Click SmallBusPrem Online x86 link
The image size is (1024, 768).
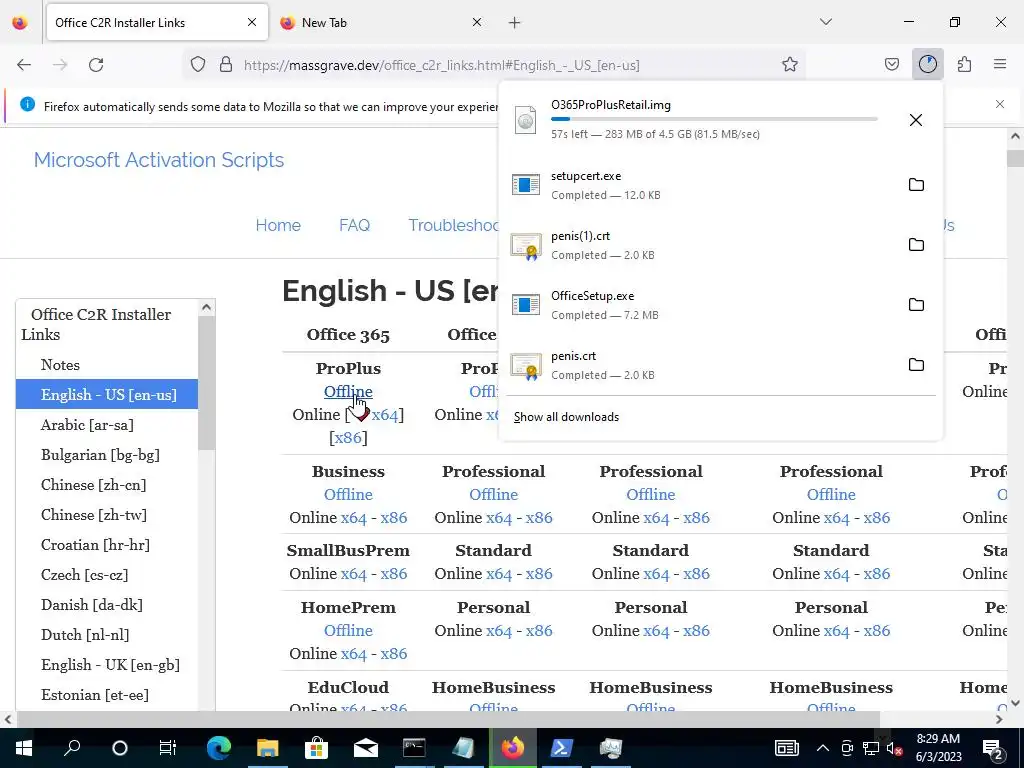(x=394, y=574)
